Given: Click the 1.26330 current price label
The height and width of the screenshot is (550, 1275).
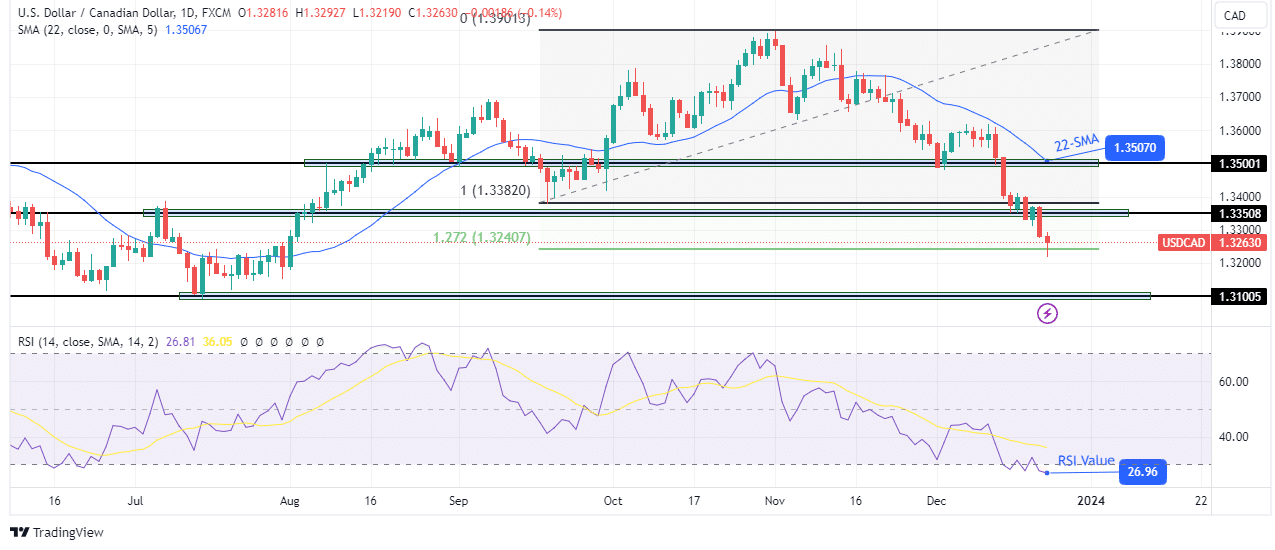Looking at the screenshot, I should click(x=1238, y=242).
